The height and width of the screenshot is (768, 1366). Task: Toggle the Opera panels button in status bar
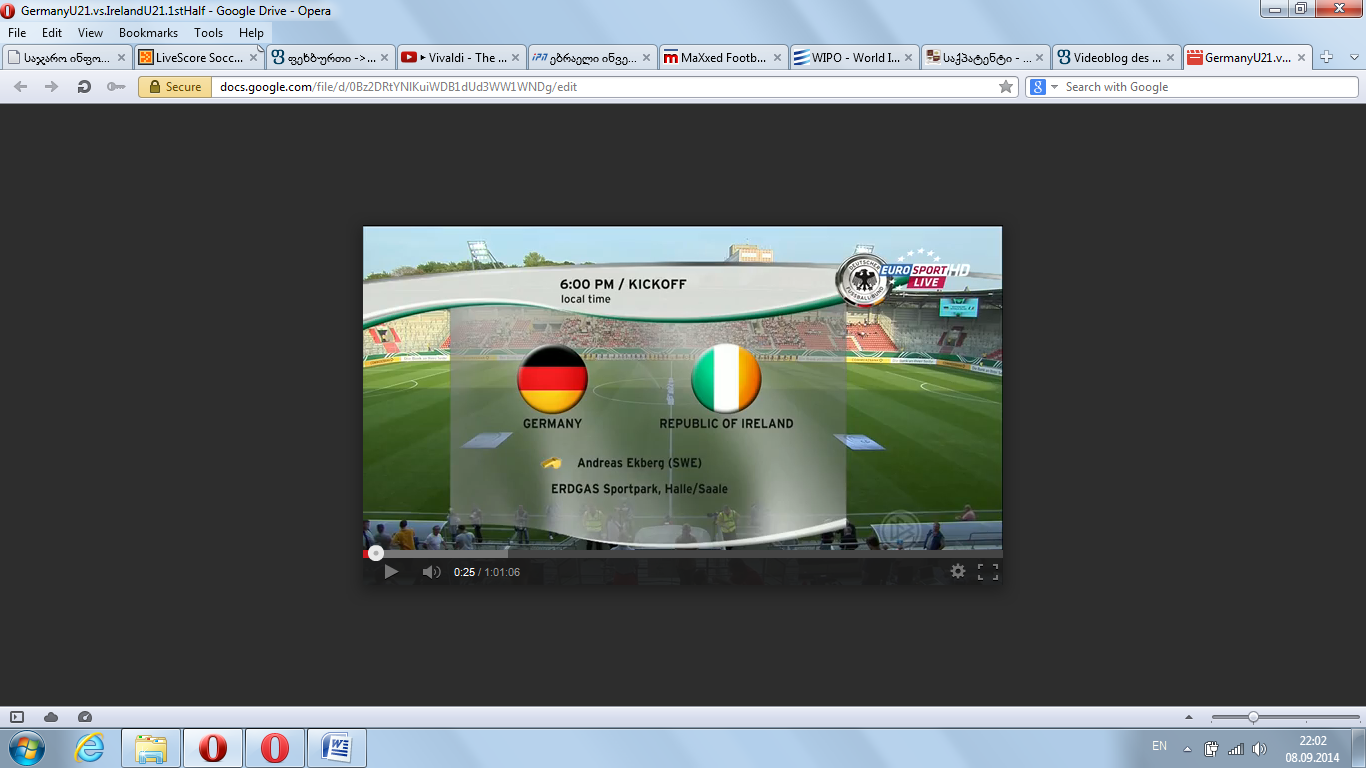(17, 717)
